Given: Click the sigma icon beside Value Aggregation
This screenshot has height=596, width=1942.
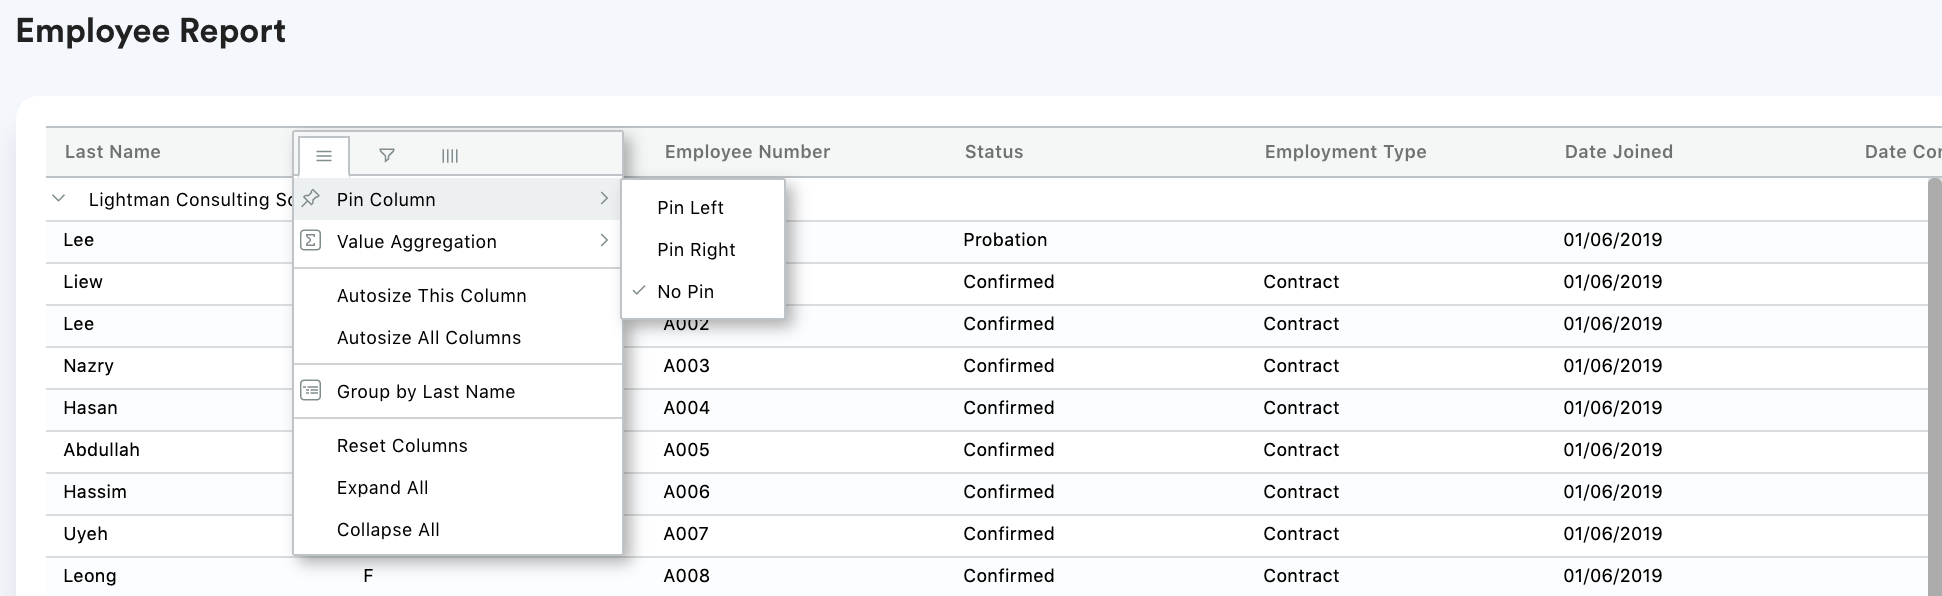Looking at the screenshot, I should [x=311, y=240].
